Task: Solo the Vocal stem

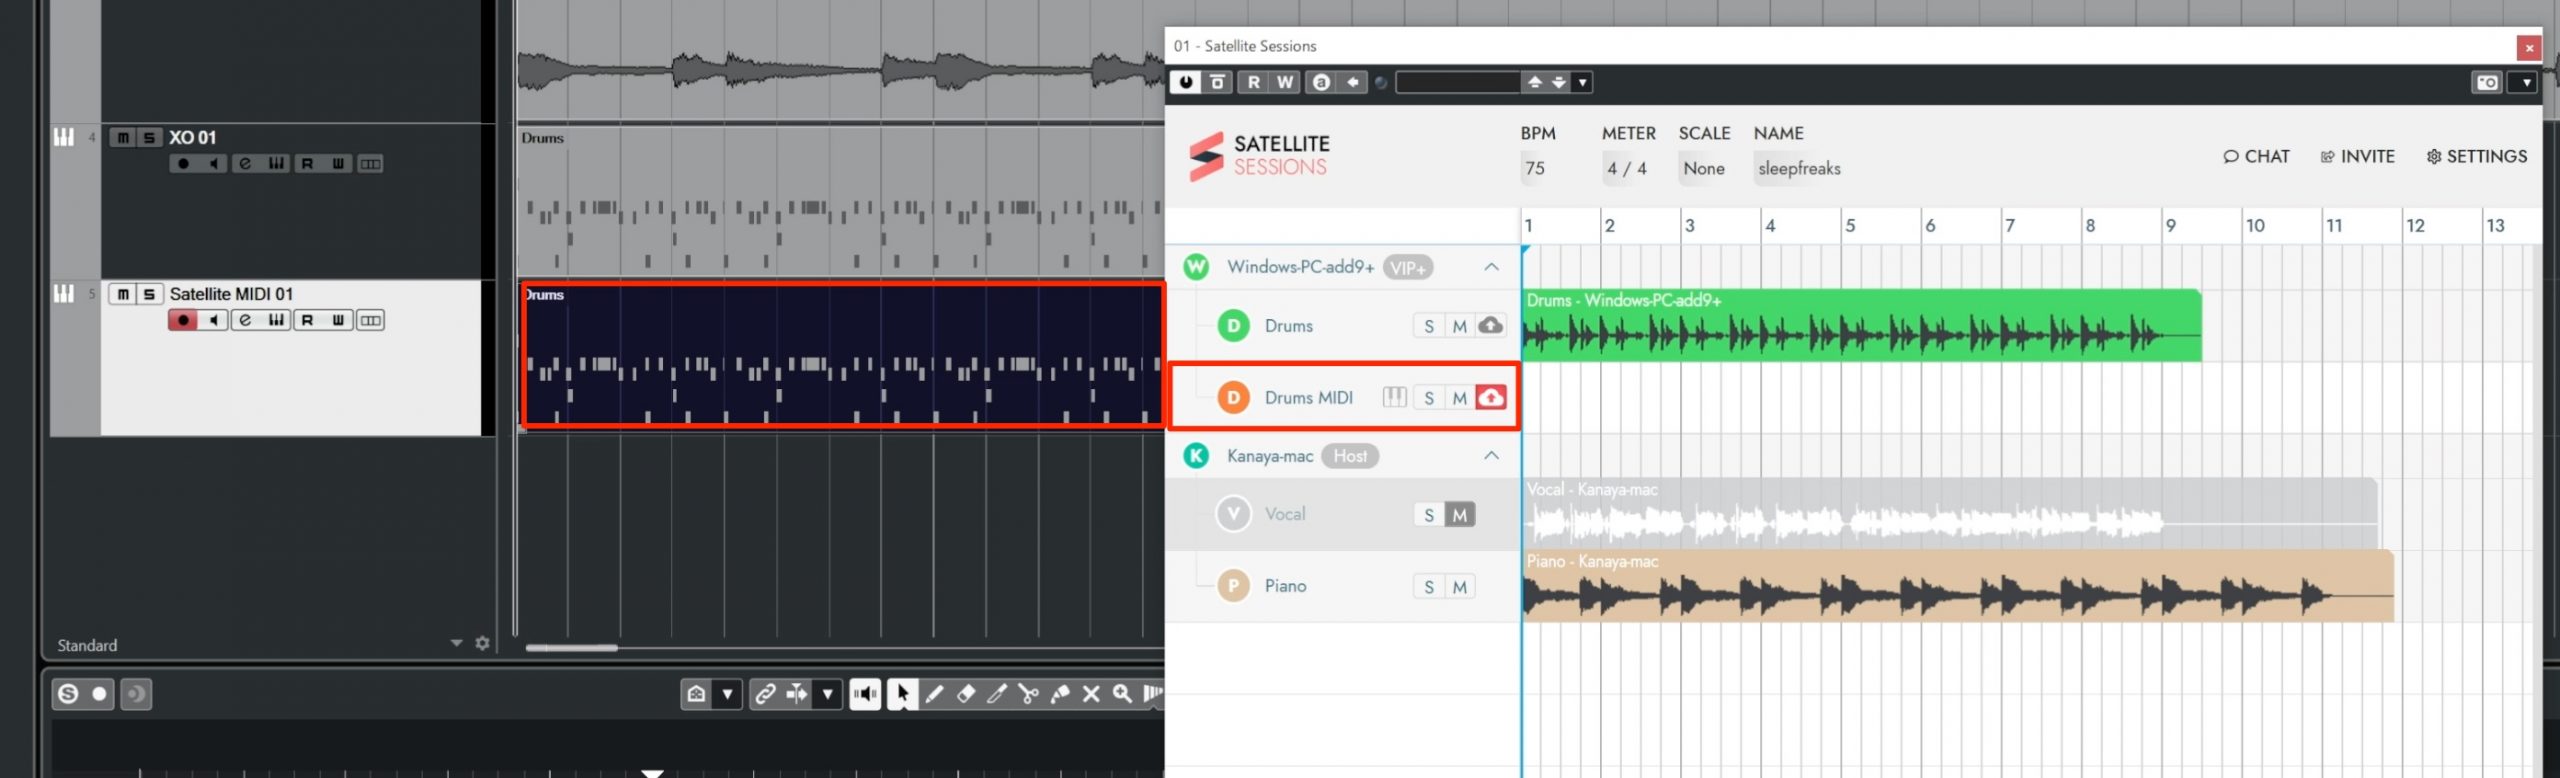Action: pos(1429,515)
